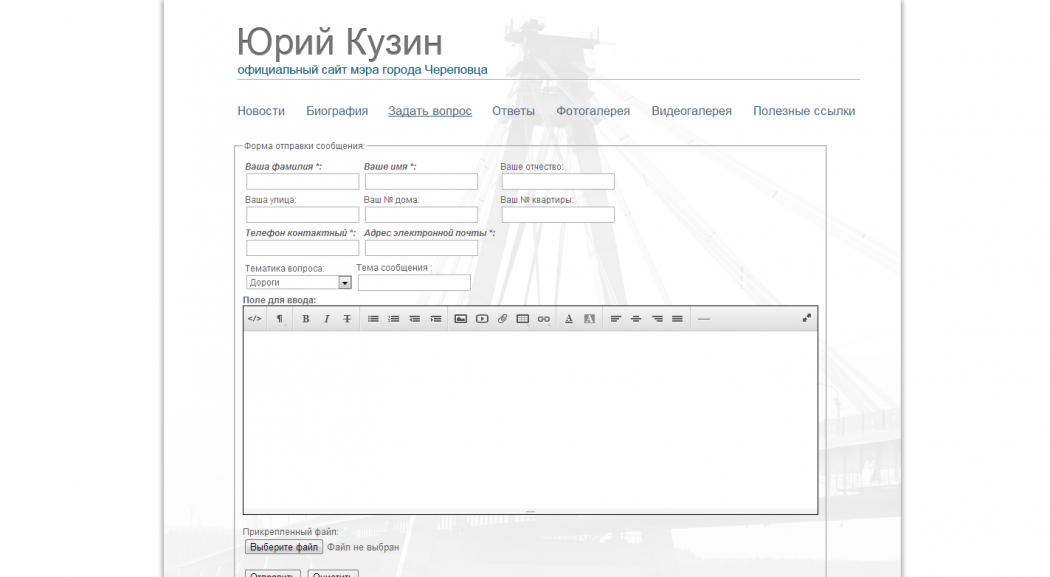Toggle HTML source code view in editor

pos(254,319)
